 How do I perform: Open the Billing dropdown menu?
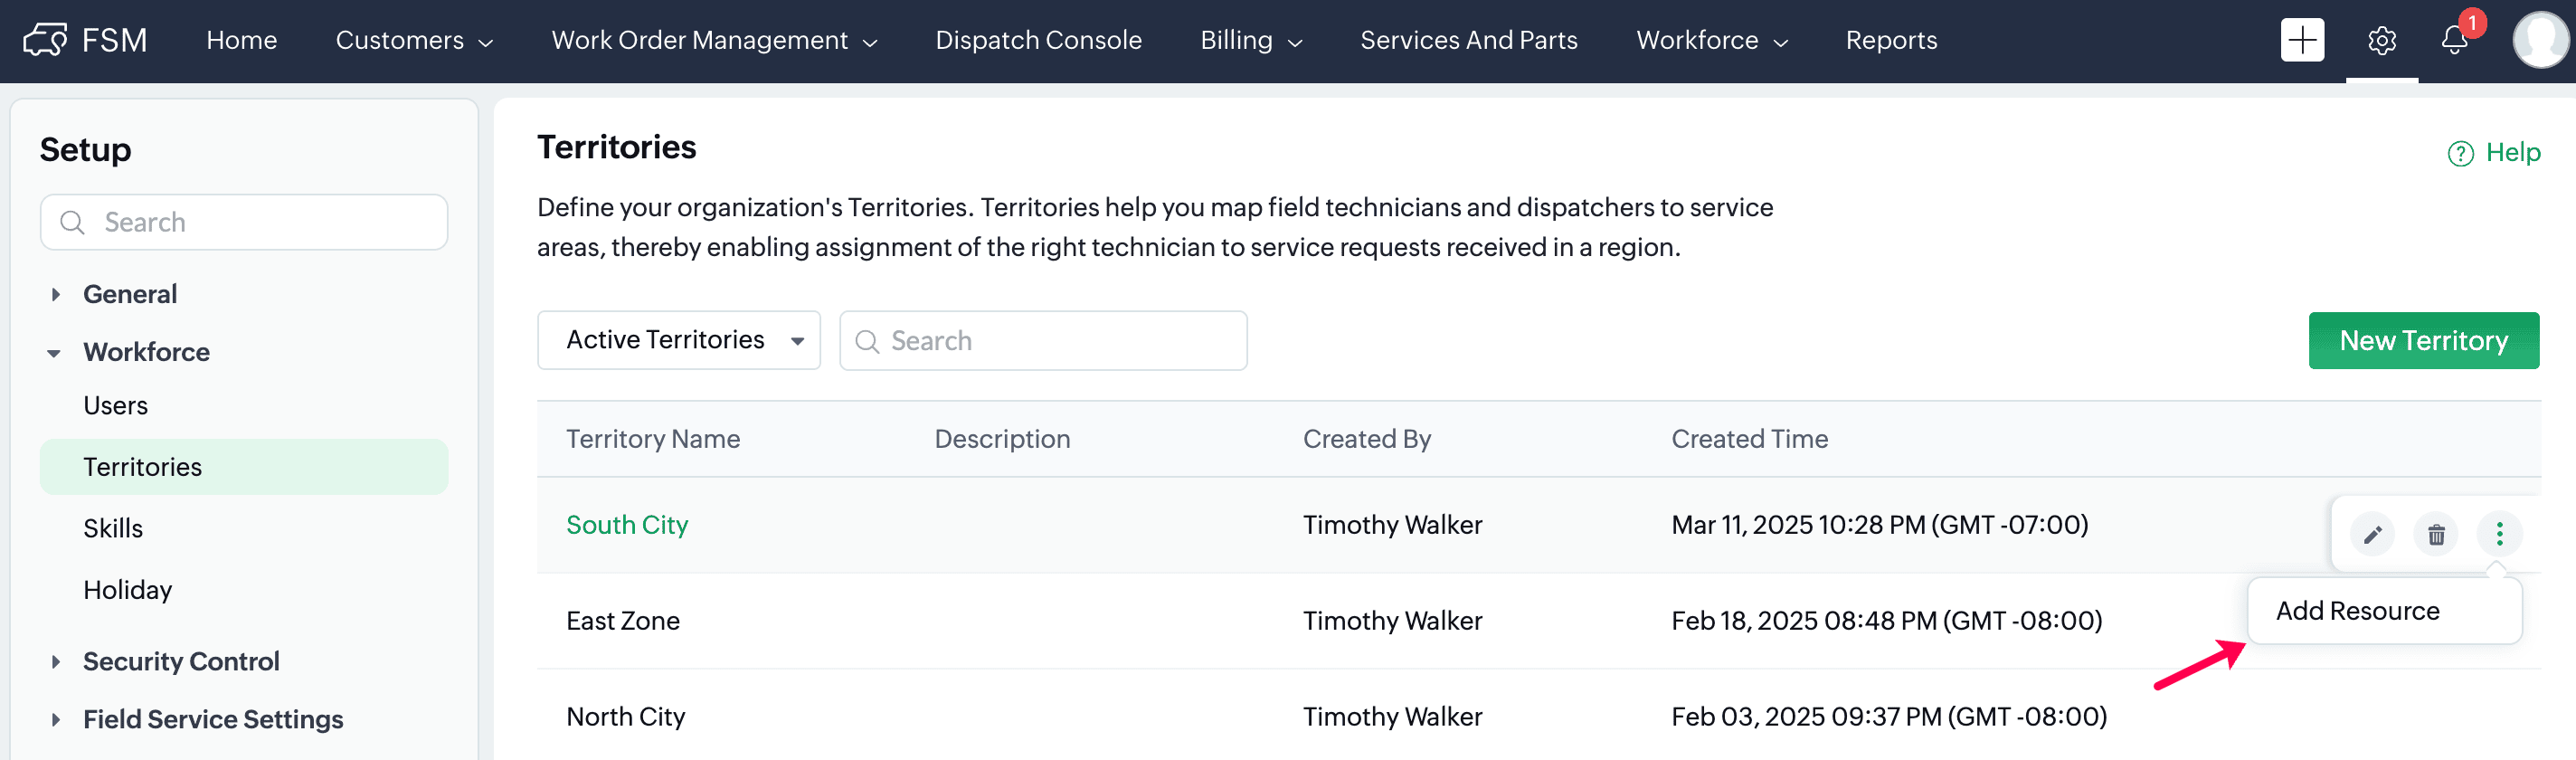(1251, 40)
